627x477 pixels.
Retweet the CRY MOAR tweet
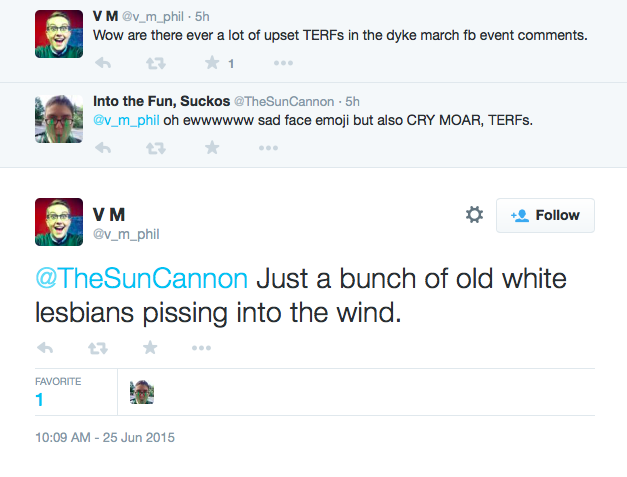coord(156,147)
